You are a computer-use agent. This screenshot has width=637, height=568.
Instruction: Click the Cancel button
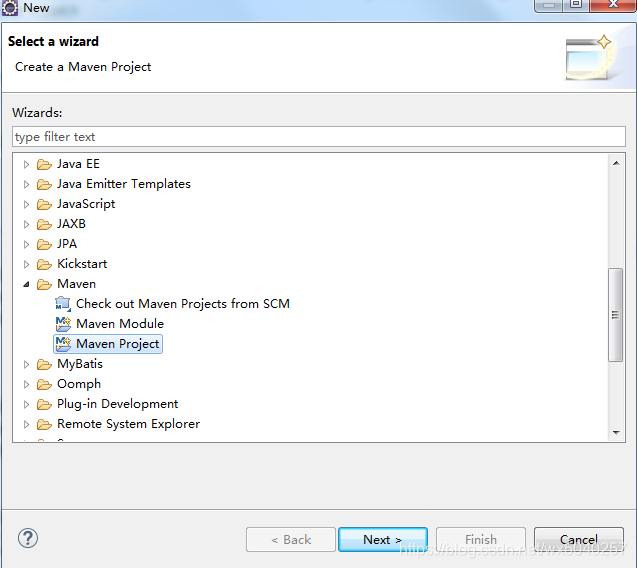coord(578,540)
